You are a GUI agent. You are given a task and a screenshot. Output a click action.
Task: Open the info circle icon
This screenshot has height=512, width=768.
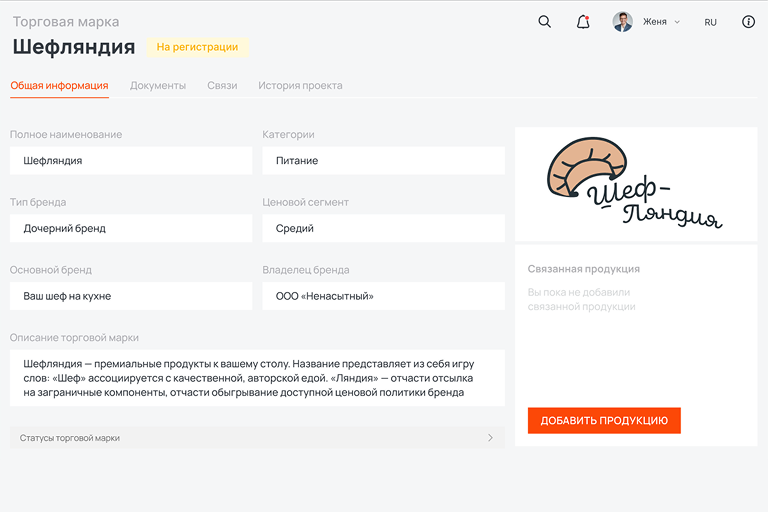(x=748, y=22)
